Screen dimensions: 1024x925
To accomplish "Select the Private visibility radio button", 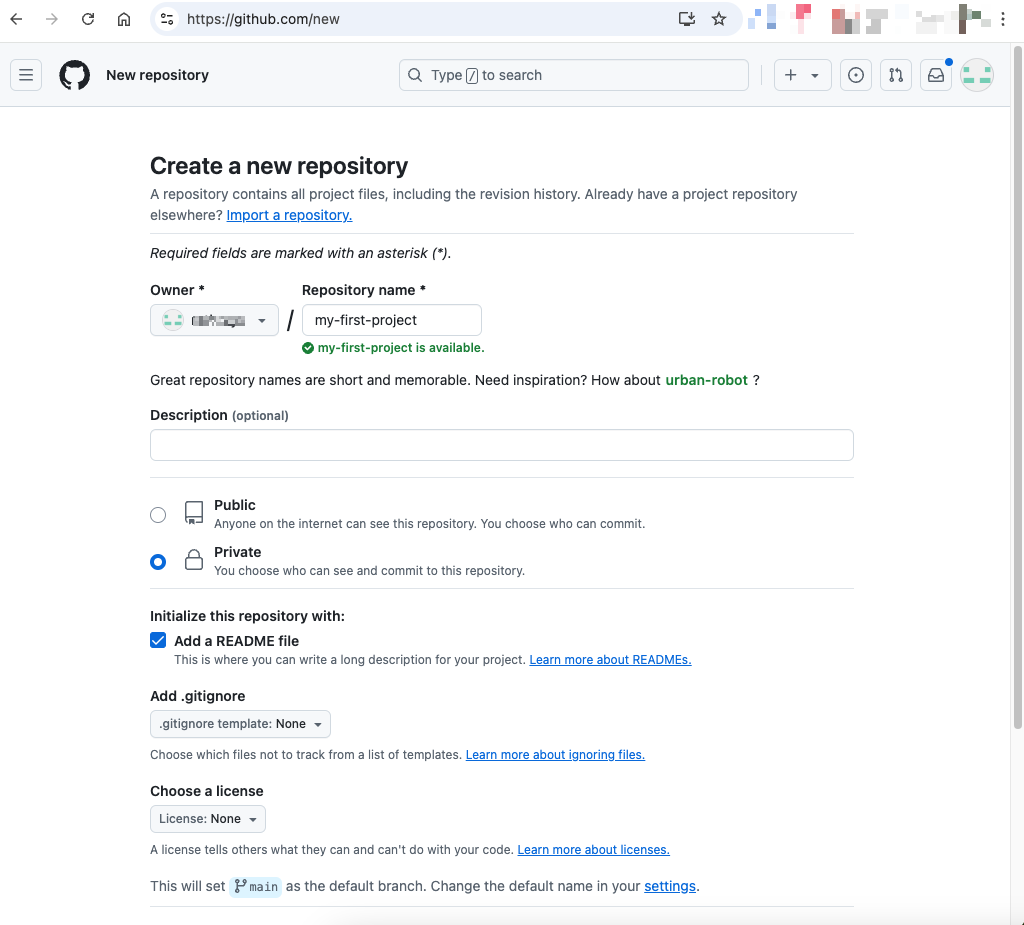I will [158, 562].
